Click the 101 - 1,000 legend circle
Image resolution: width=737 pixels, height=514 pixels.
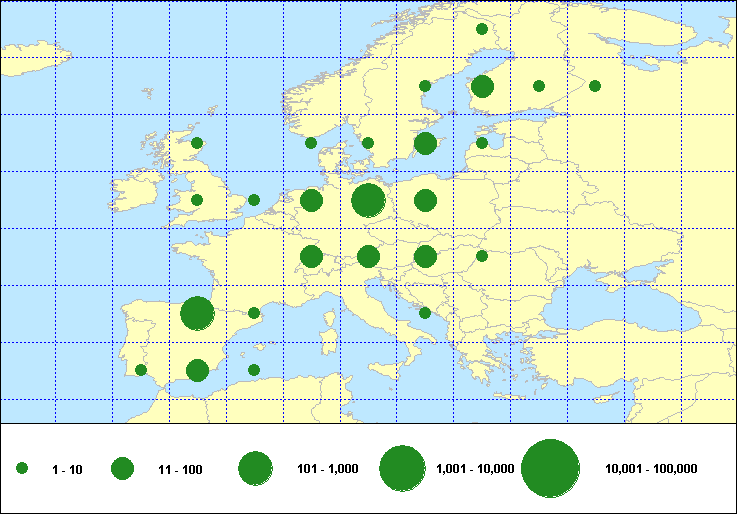point(256,468)
